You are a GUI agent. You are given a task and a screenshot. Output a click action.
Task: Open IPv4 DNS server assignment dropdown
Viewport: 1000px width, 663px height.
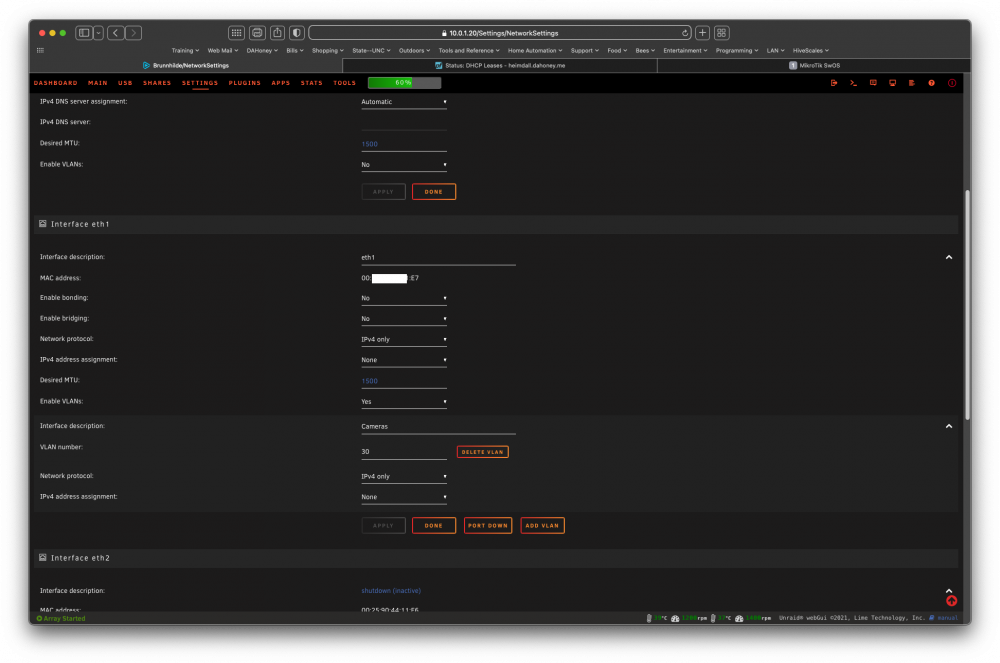[x=404, y=102]
